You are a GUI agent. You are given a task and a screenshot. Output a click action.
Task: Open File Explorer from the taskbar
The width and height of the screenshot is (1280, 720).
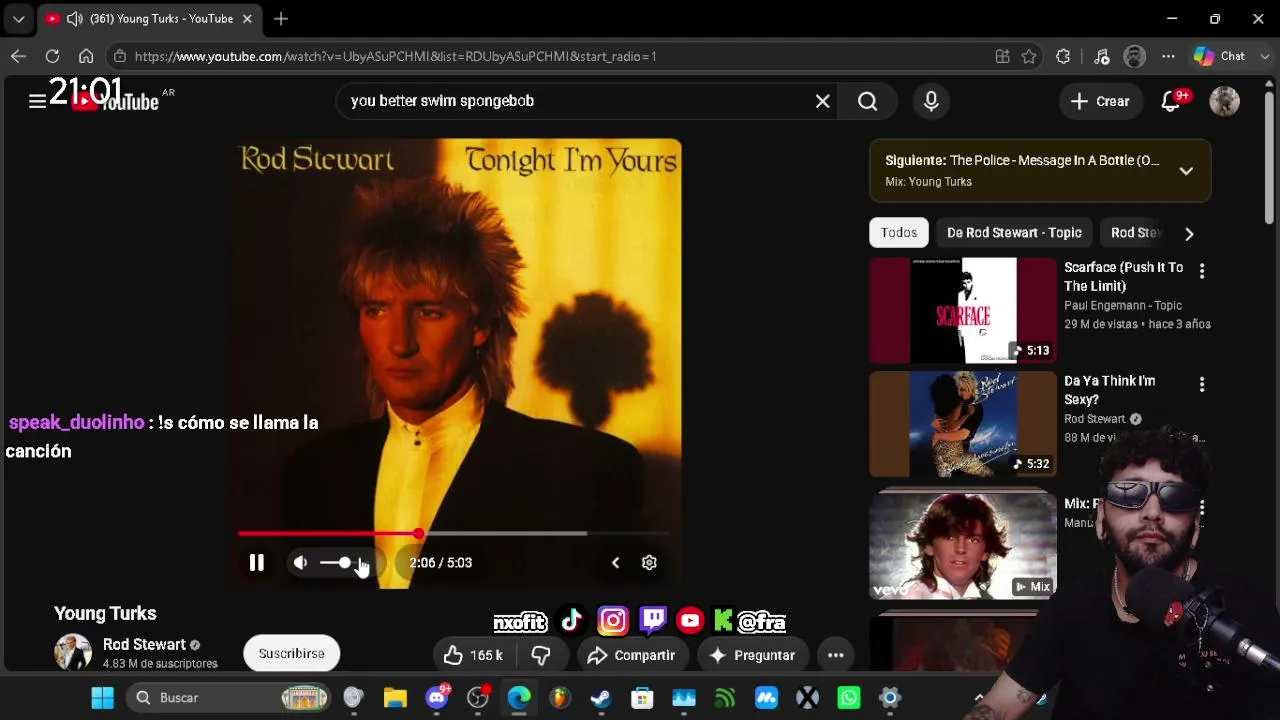click(395, 698)
